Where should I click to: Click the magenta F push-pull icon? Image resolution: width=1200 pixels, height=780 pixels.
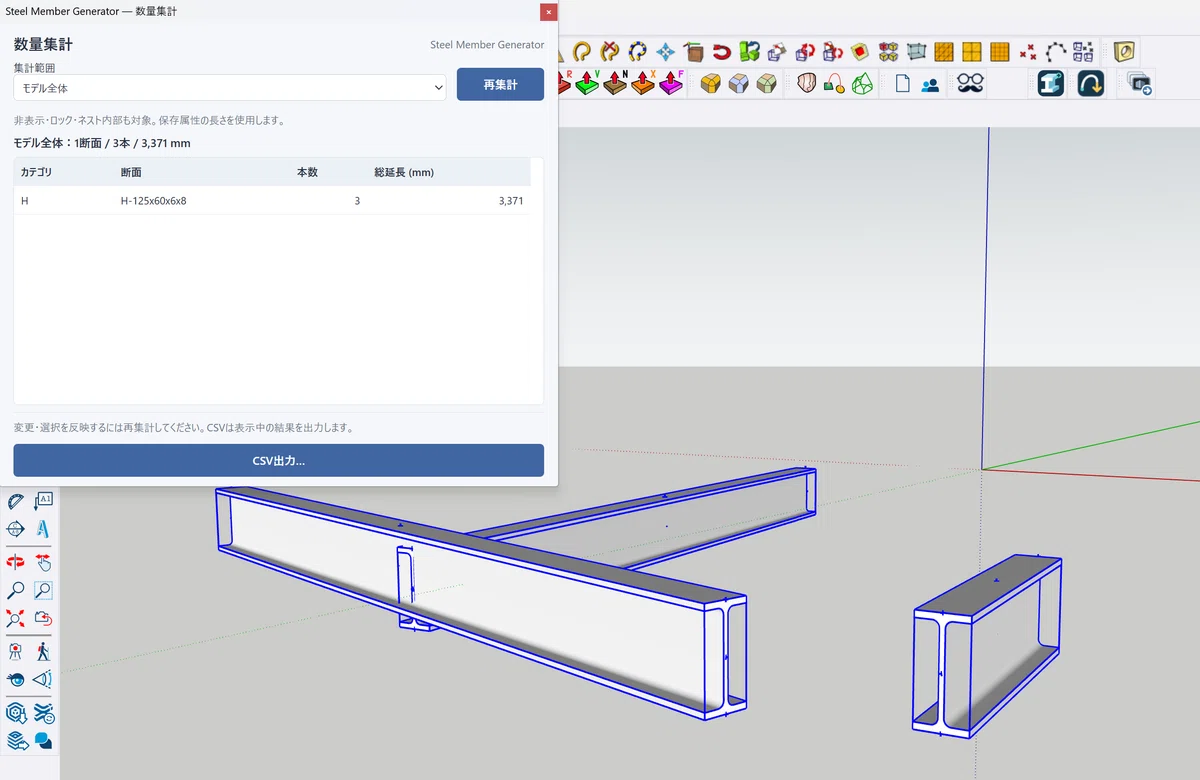coord(672,84)
